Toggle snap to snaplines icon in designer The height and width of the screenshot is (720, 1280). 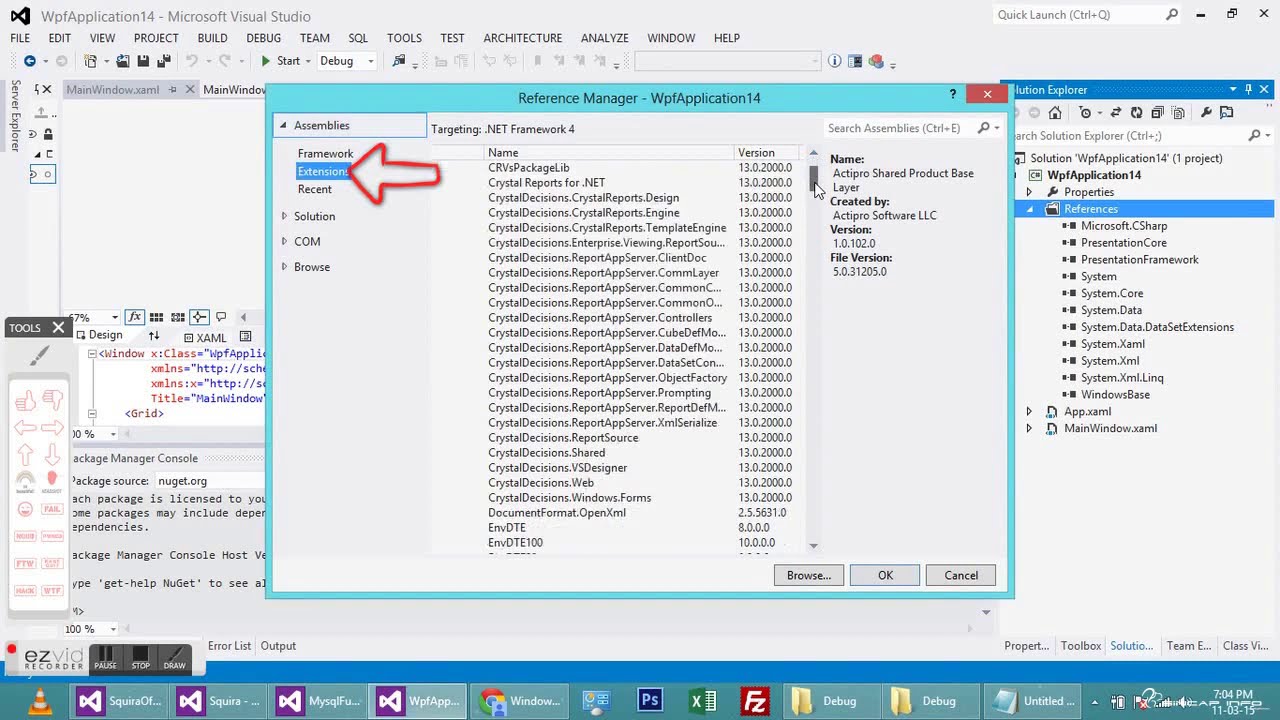pos(199,317)
